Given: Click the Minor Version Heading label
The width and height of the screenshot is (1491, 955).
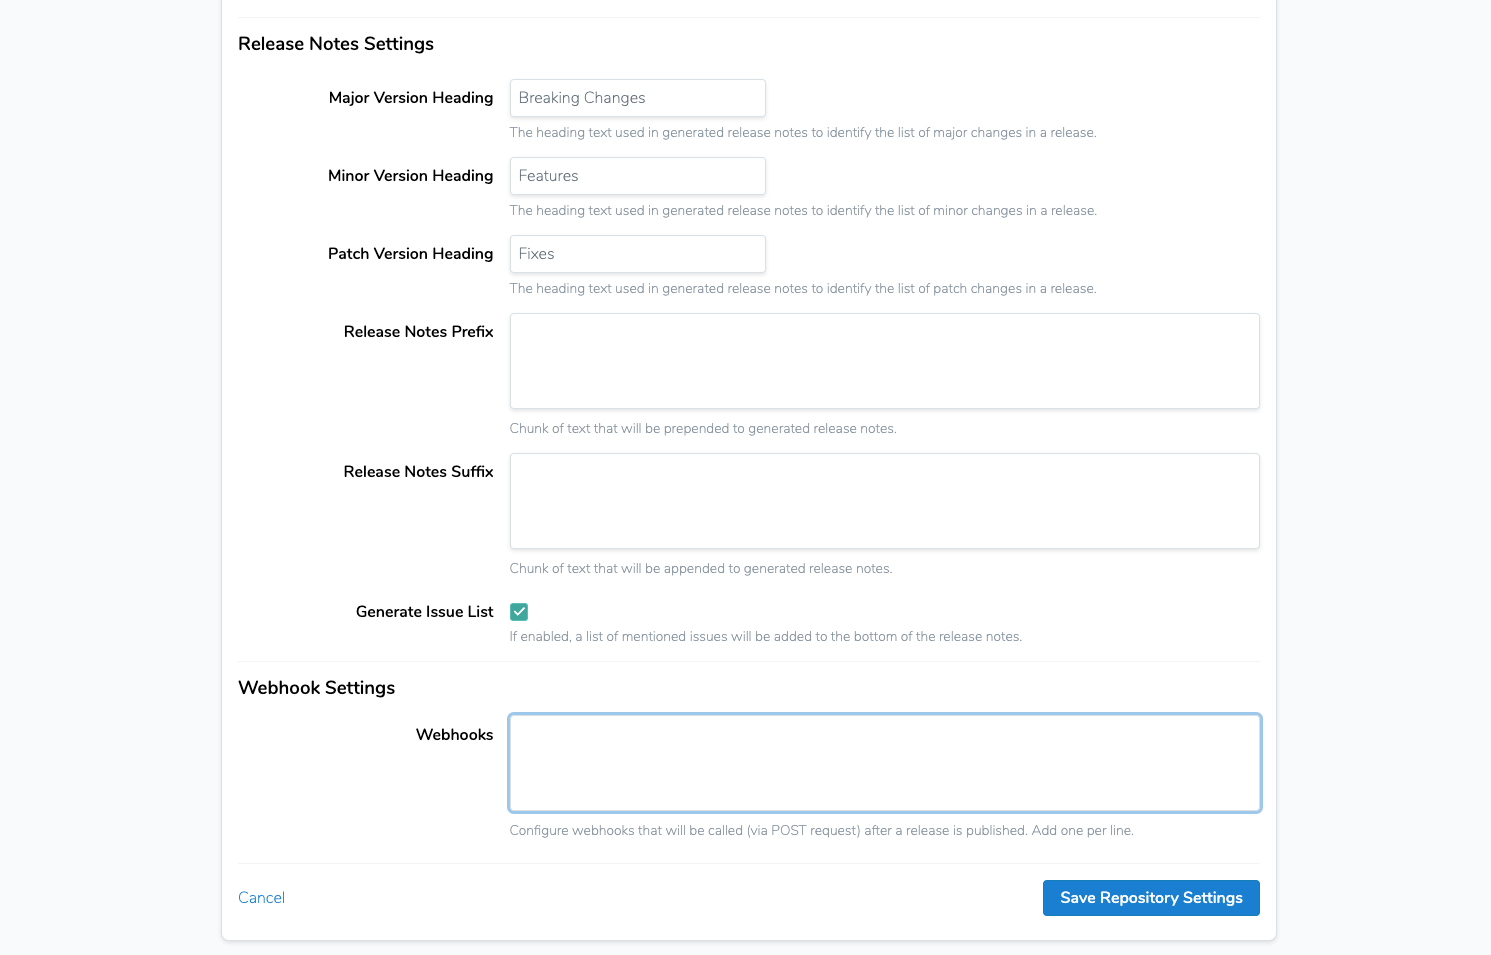Looking at the screenshot, I should [410, 176].
